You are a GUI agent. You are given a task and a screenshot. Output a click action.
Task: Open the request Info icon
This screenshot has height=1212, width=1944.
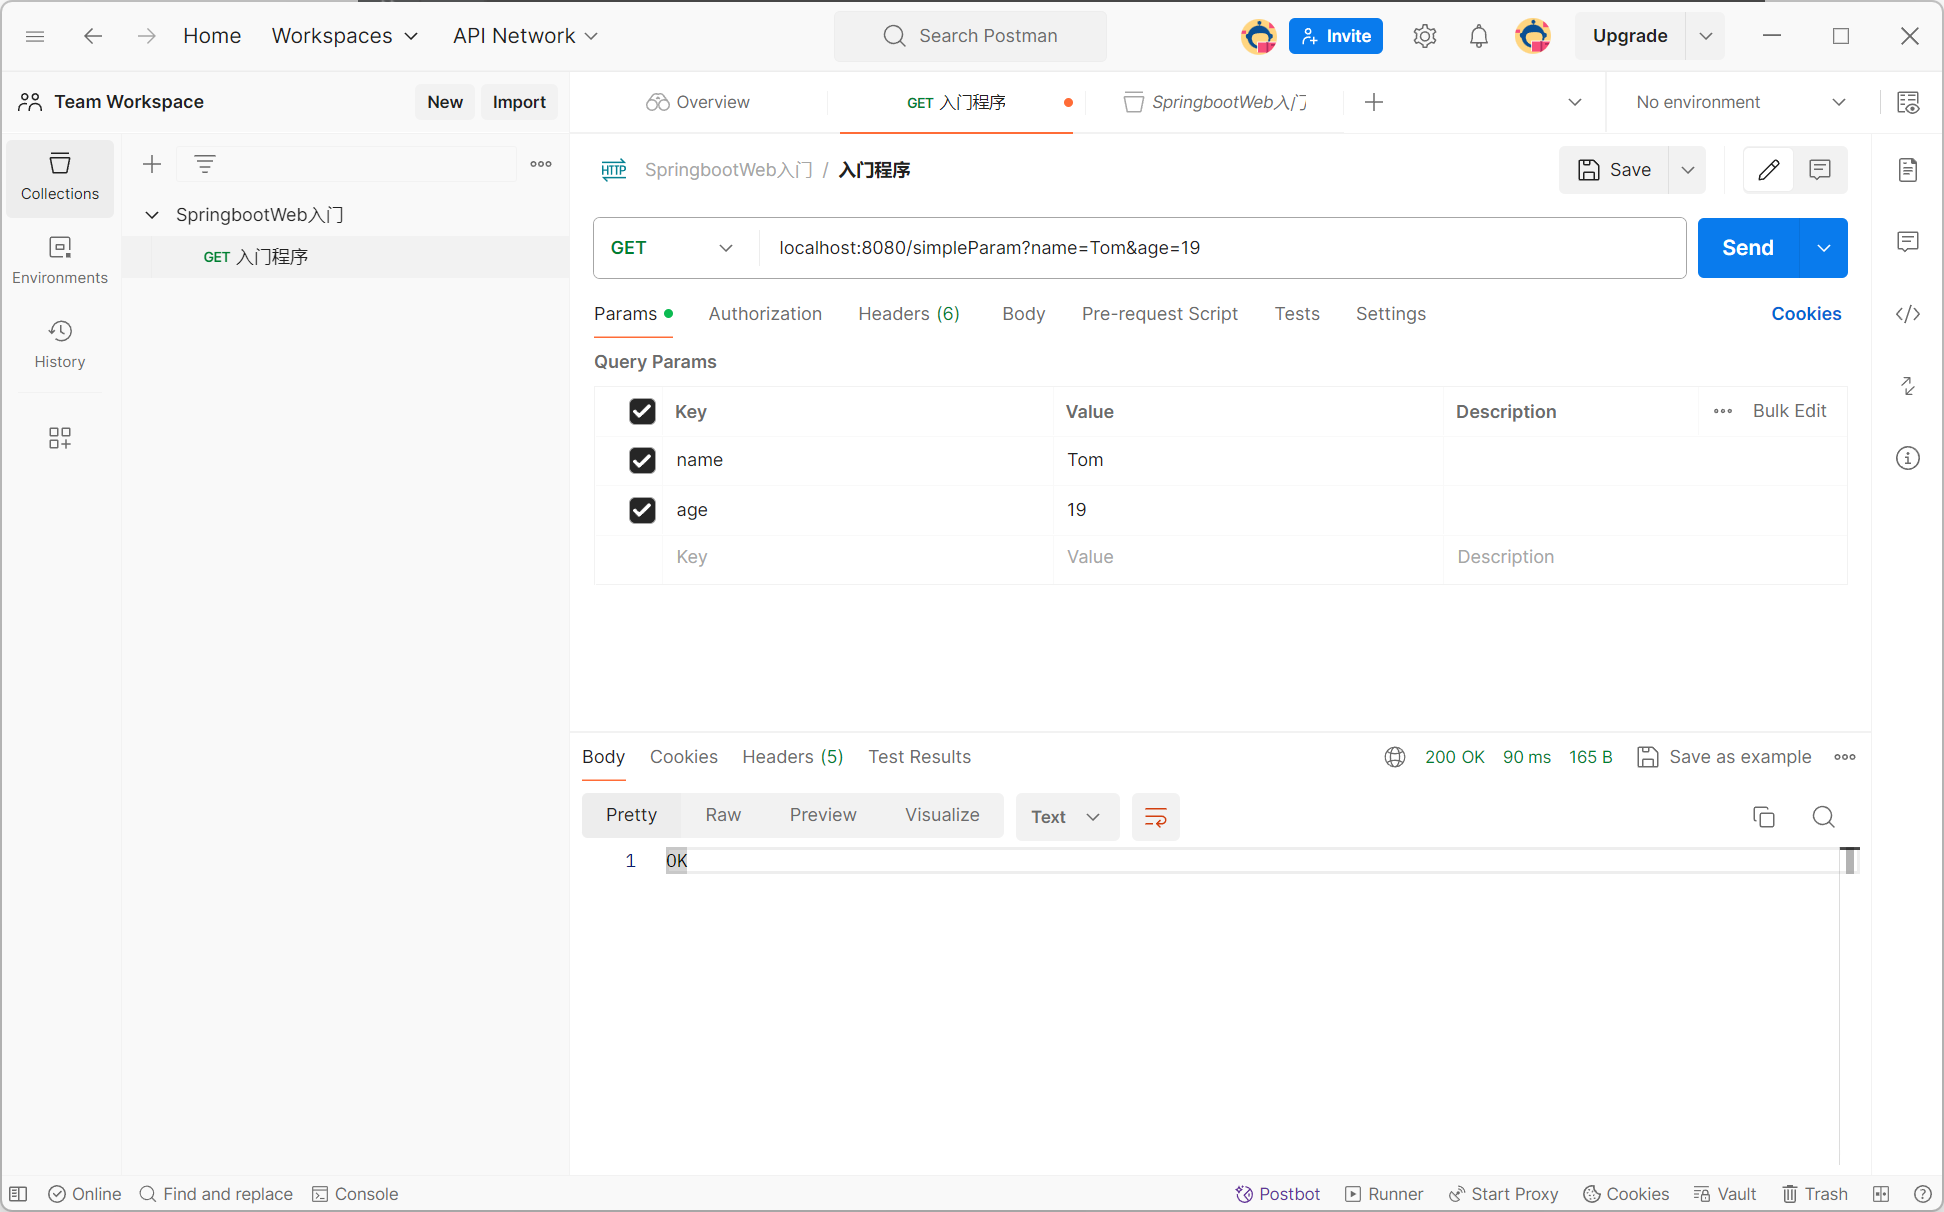click(1908, 458)
